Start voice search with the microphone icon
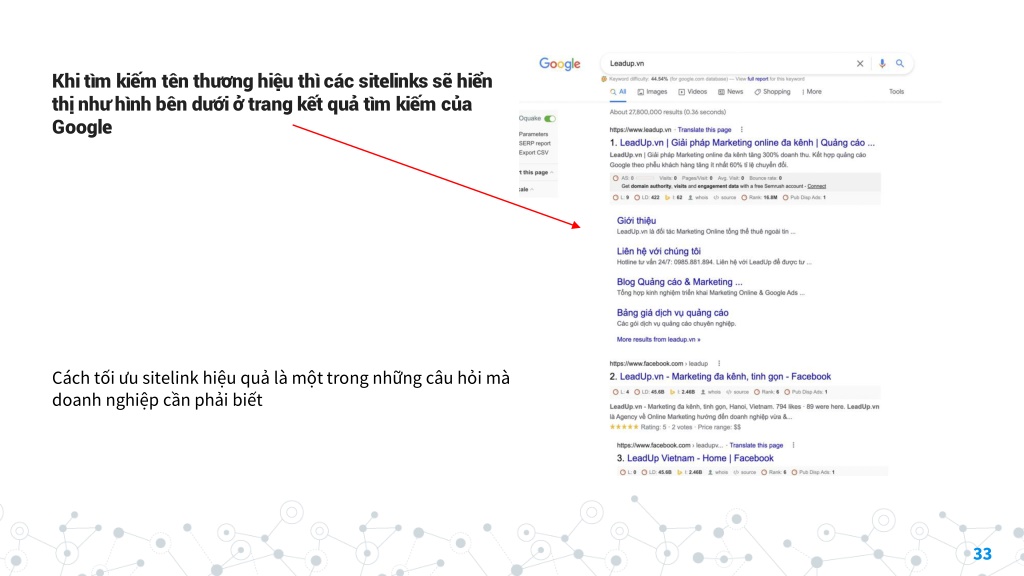Screen dimensions: 1024x576 (882, 63)
